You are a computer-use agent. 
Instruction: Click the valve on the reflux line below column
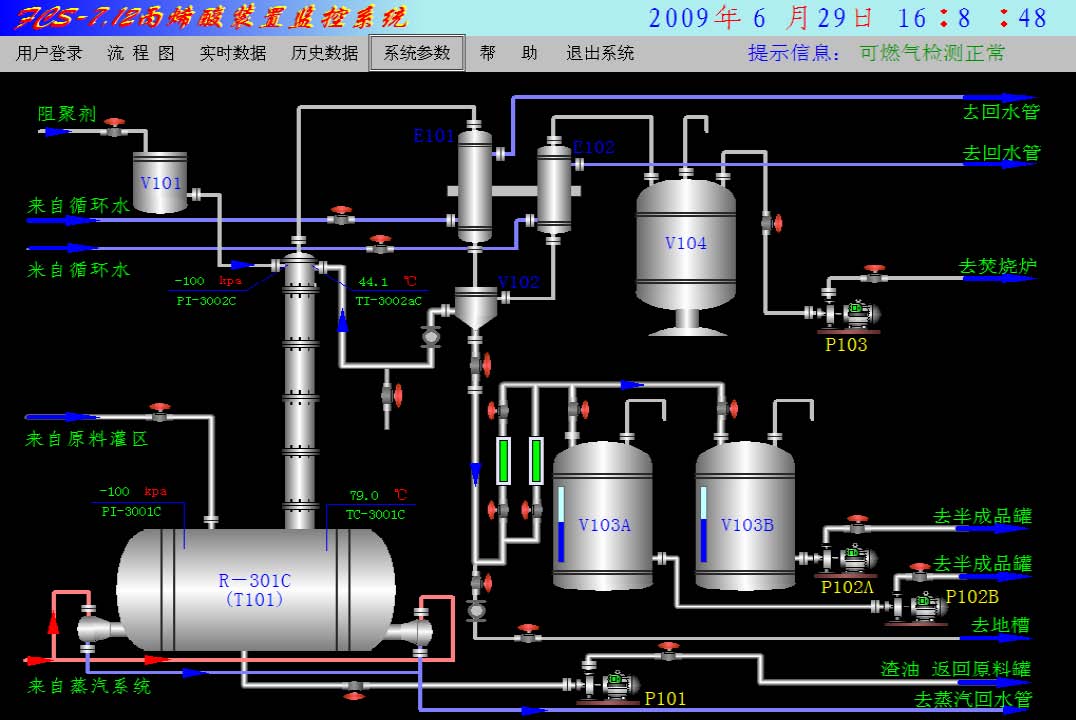pos(392,395)
